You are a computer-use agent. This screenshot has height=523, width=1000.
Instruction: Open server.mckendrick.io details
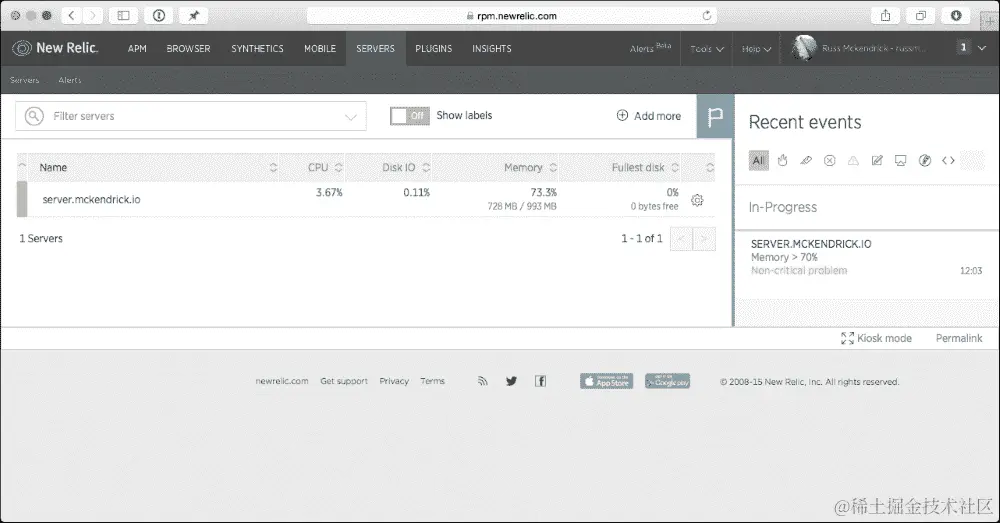pos(91,199)
